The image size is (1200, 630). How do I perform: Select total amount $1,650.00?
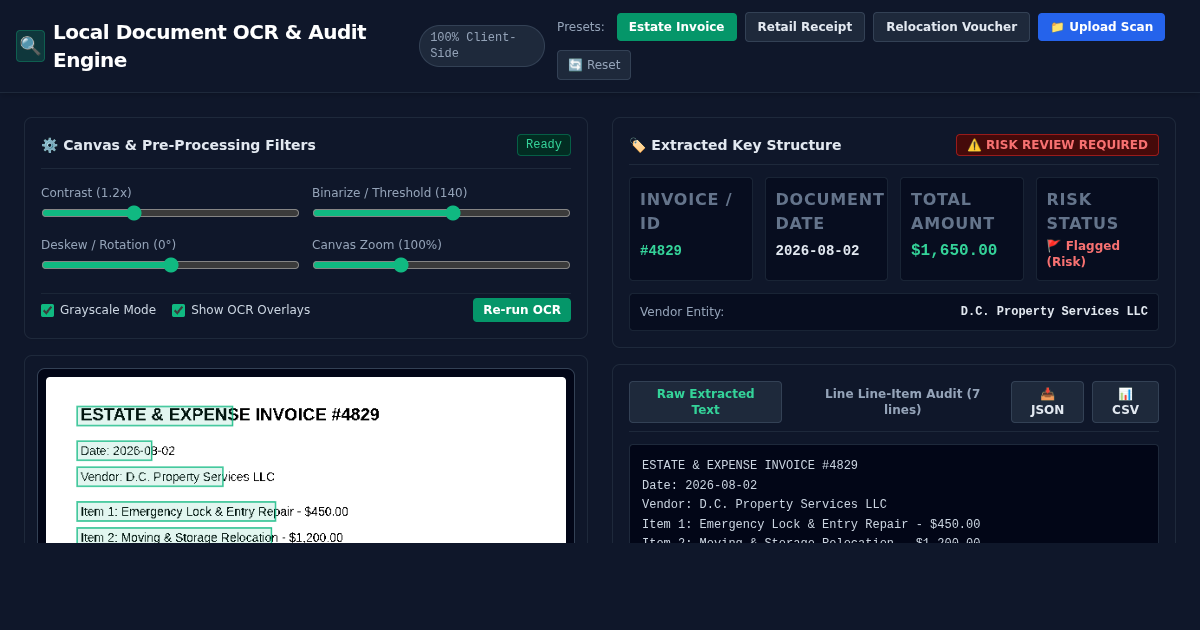[x=954, y=250]
